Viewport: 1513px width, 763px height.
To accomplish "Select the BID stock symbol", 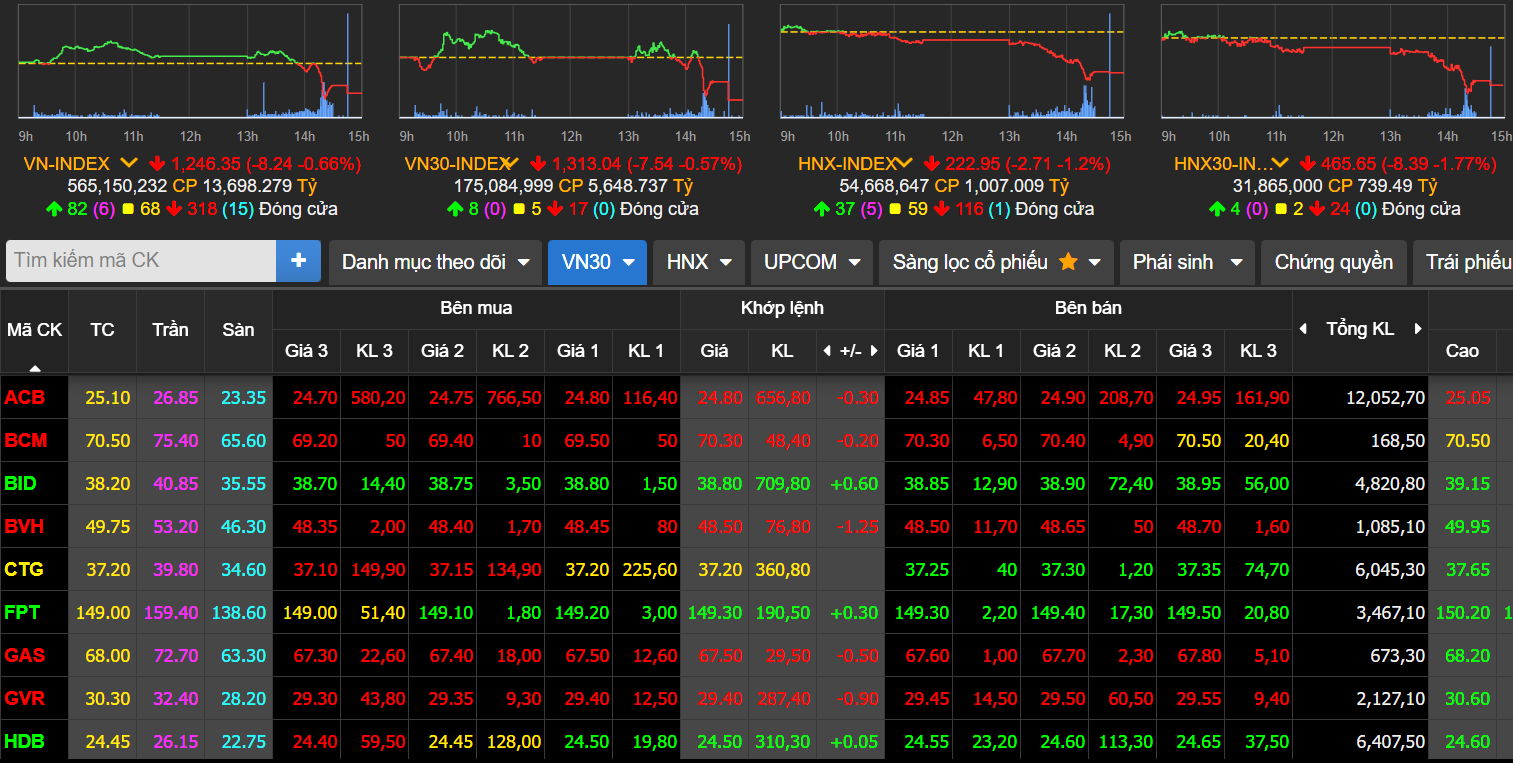I will tap(21, 484).
